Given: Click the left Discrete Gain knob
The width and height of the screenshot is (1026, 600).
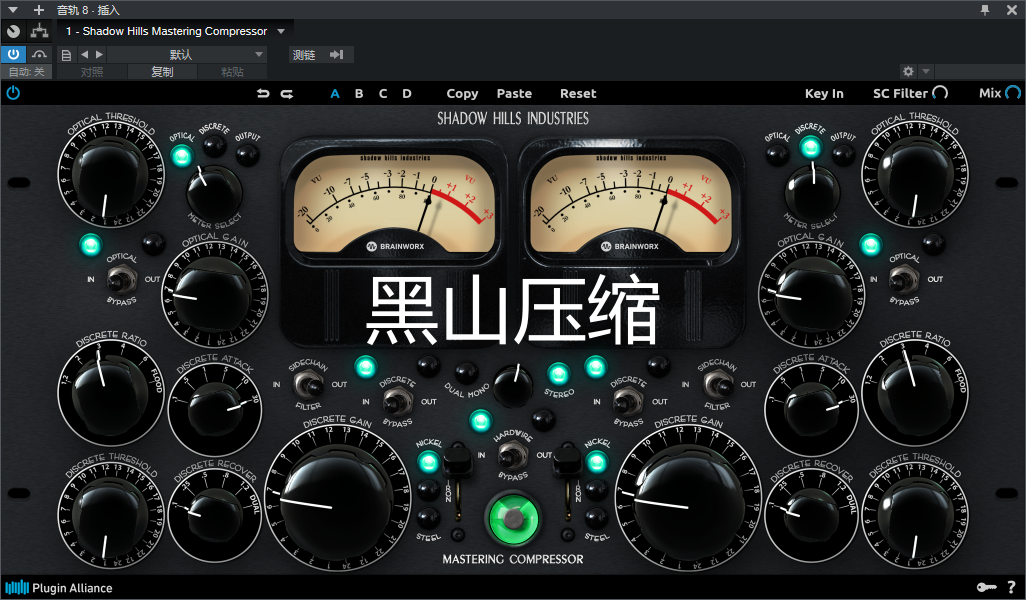Looking at the screenshot, I should point(337,500).
